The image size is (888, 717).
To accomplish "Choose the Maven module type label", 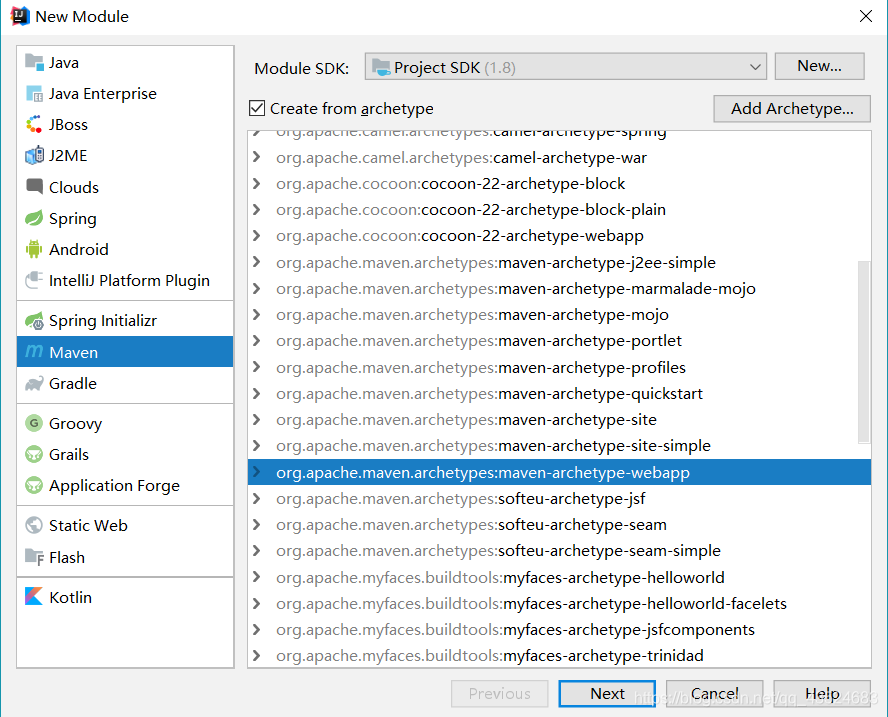I will coord(74,352).
